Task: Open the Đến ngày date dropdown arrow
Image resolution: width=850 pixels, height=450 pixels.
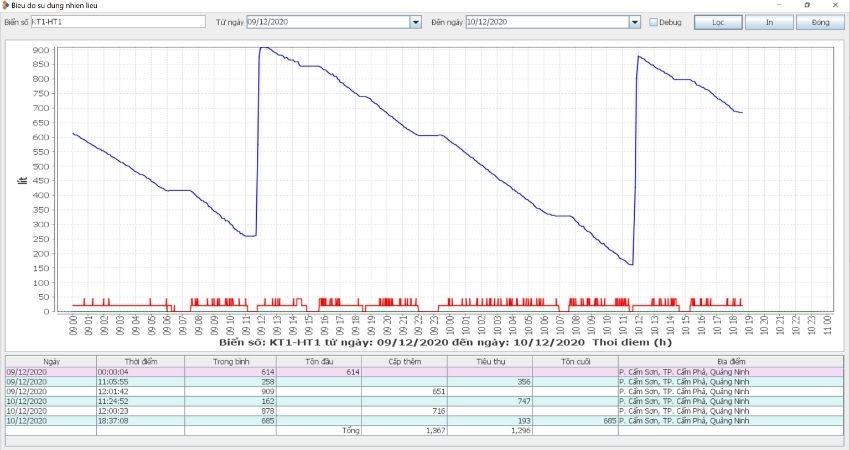Action: point(635,22)
